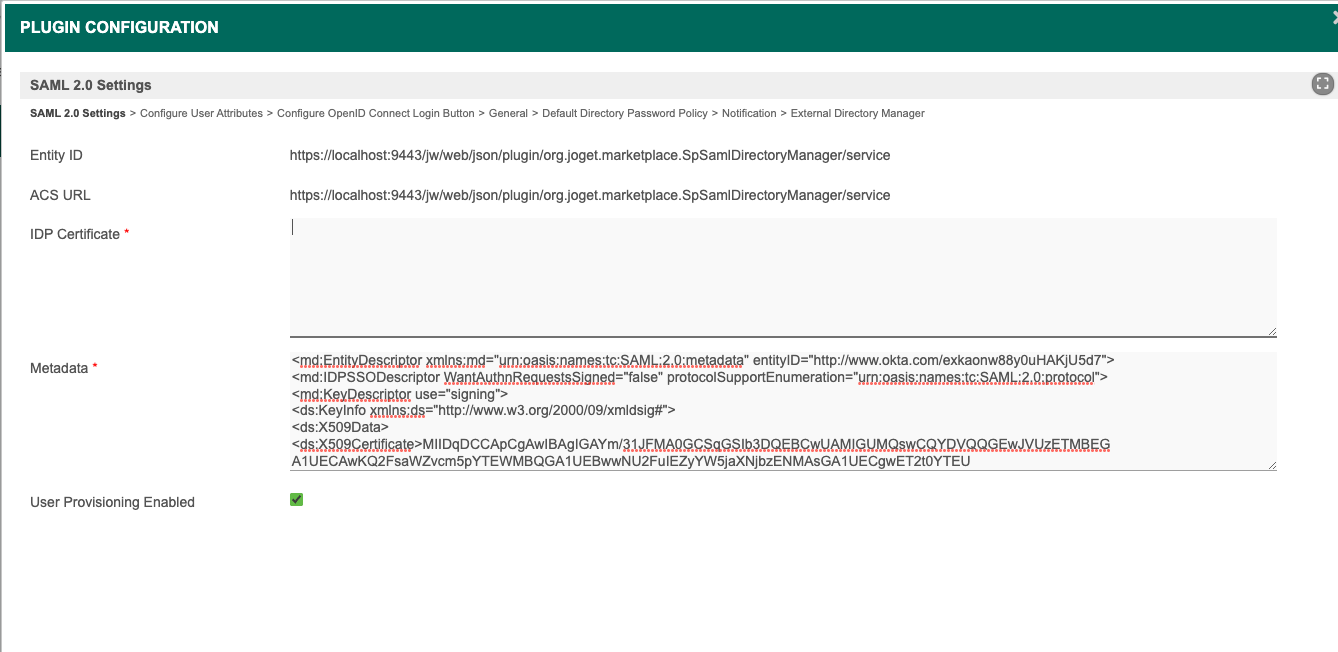Click into the IDP Certificate text area
Viewport: 1338px width, 652px height.
pos(783,278)
